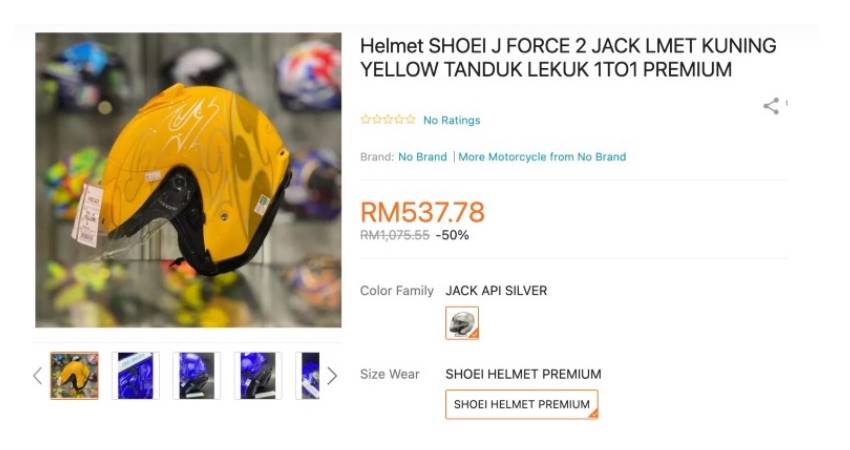Click the -50% discount label
850x450 pixels.
pos(452,235)
